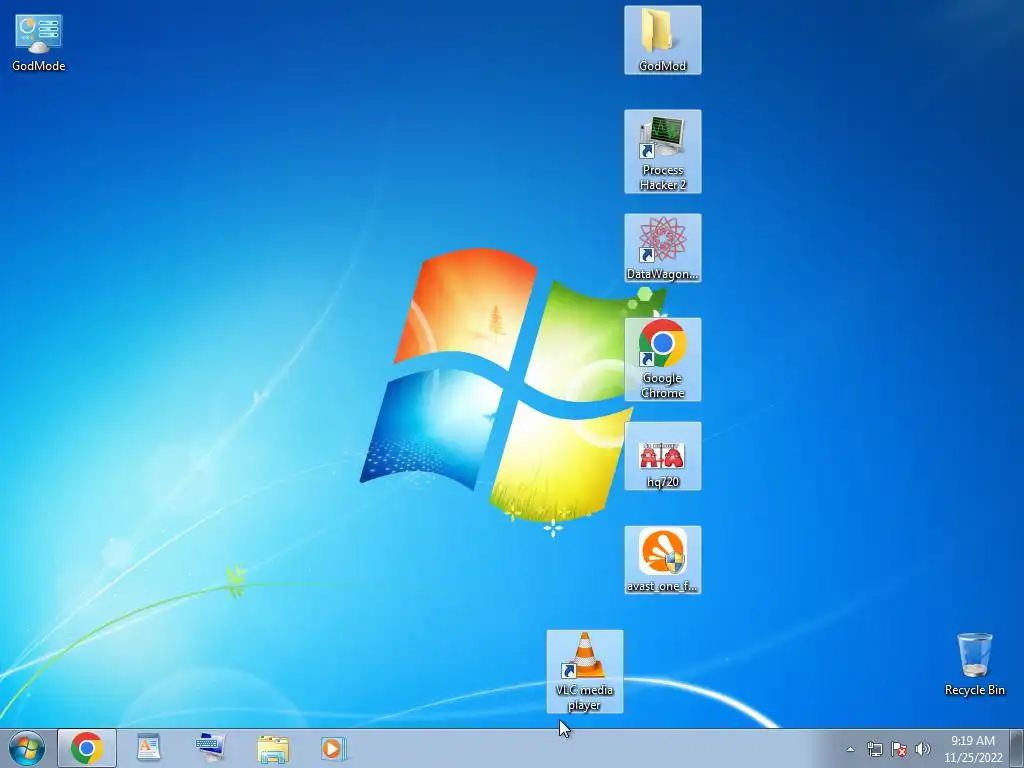Select the Process Hacker 2 shortcut
The height and width of the screenshot is (768, 1024).
663,152
